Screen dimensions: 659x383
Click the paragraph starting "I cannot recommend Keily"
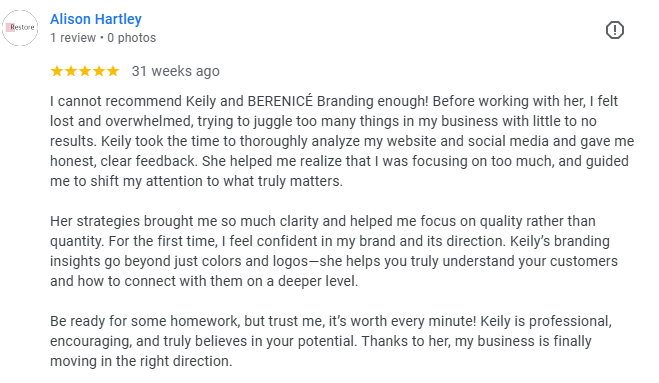point(342,141)
